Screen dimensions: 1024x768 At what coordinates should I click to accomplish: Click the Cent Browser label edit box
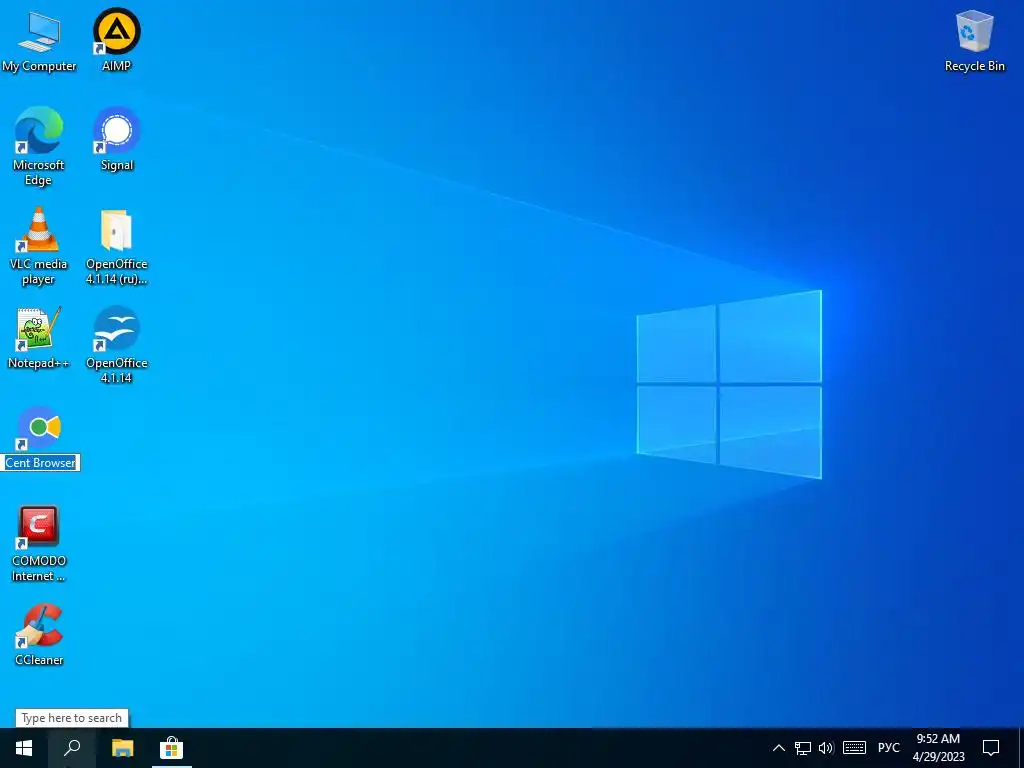point(40,462)
